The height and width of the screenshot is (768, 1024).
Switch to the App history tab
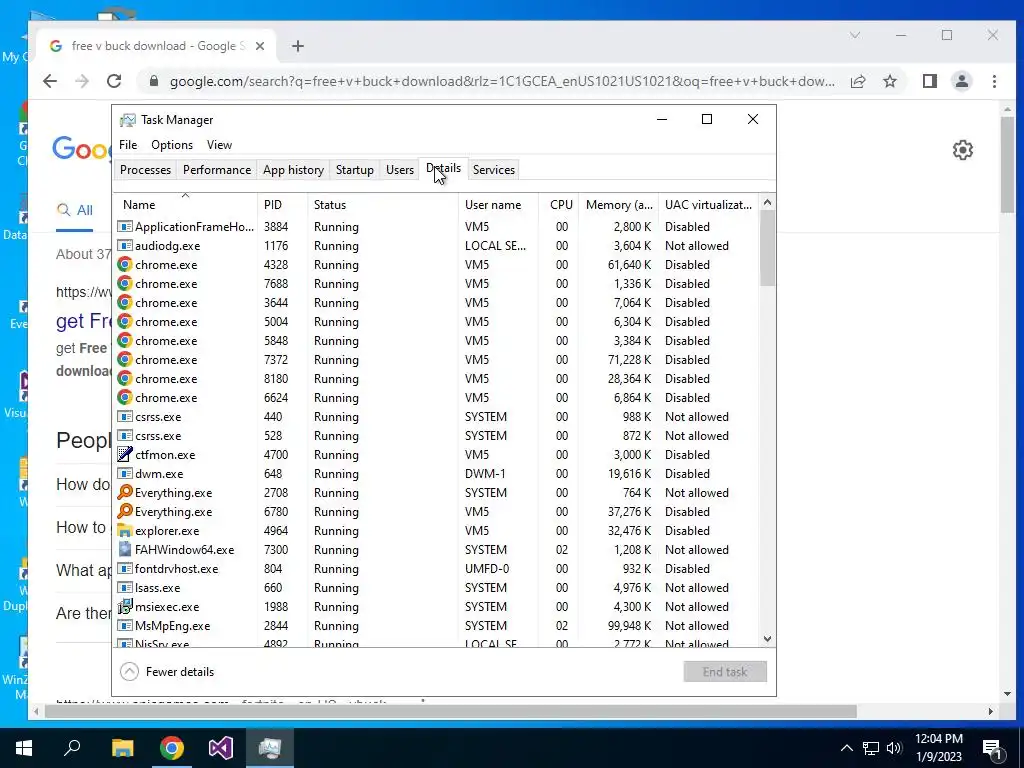tap(293, 170)
